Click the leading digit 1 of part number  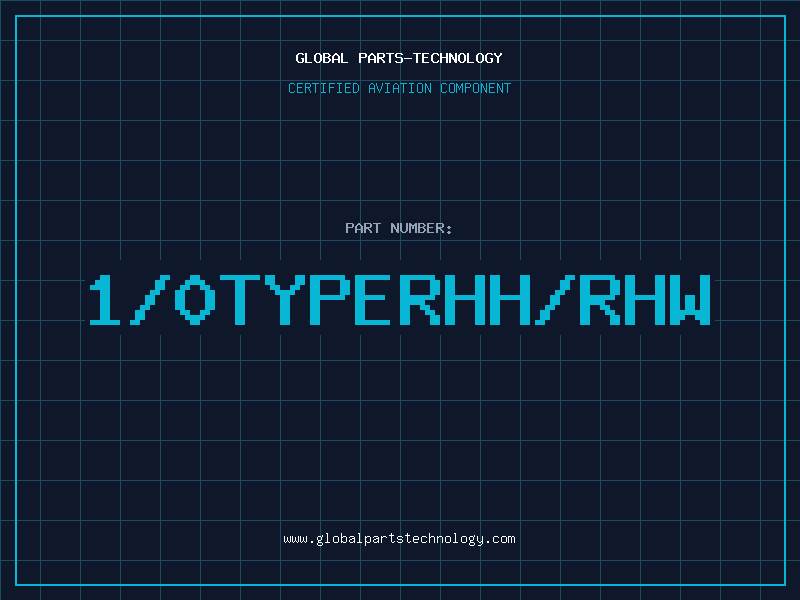(x=105, y=300)
